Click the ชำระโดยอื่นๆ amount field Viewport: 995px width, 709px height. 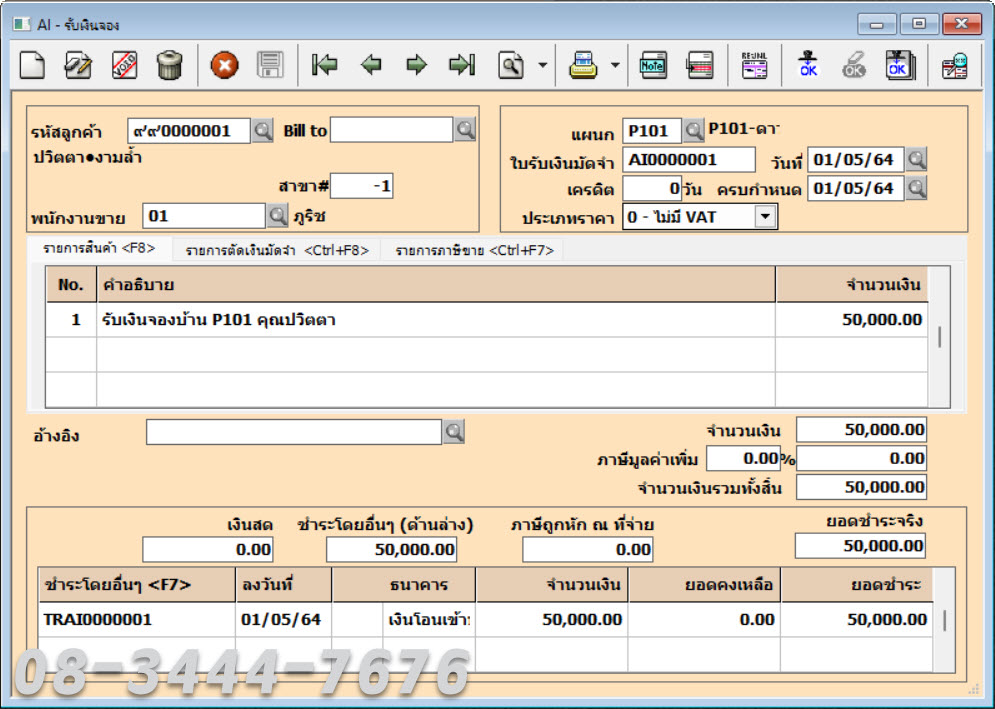pos(392,549)
